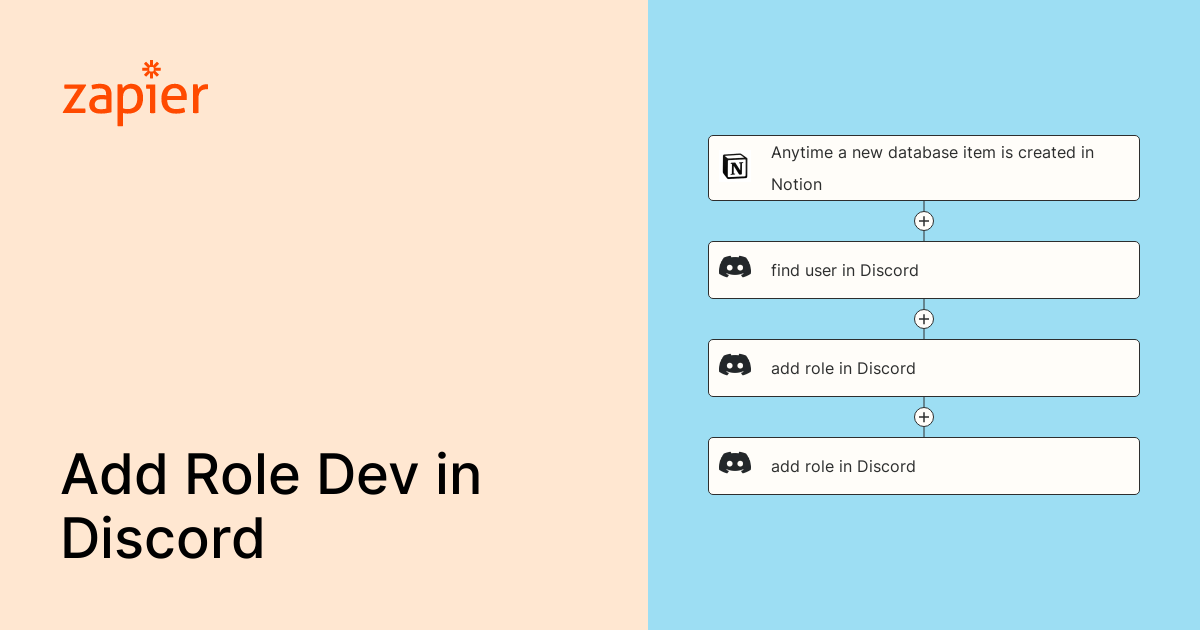Click the Discord icon in the last add role step
The width and height of the screenshot is (1200, 630).
(735, 466)
